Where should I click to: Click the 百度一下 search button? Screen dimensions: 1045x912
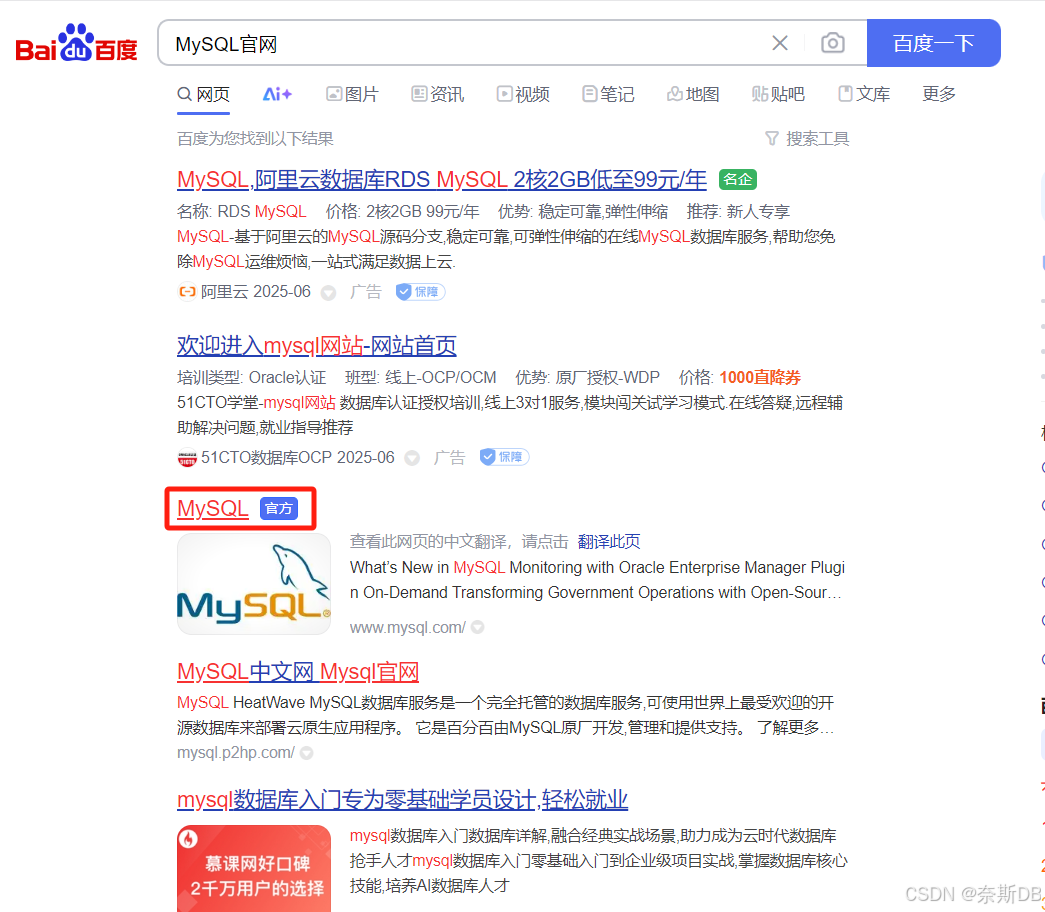[933, 43]
